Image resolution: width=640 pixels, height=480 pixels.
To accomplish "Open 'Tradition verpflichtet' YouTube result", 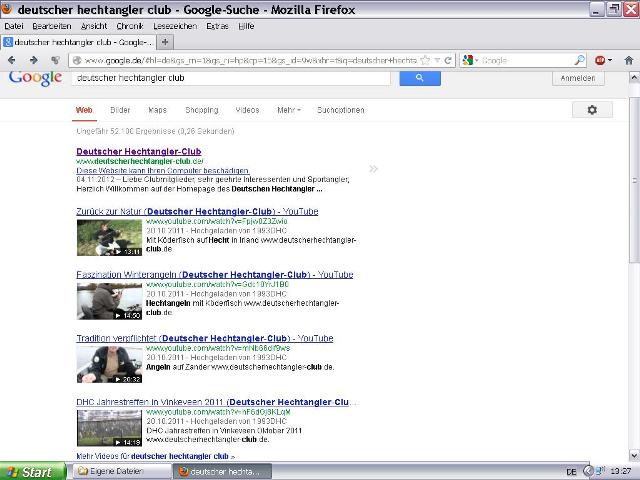I will click(x=205, y=338).
